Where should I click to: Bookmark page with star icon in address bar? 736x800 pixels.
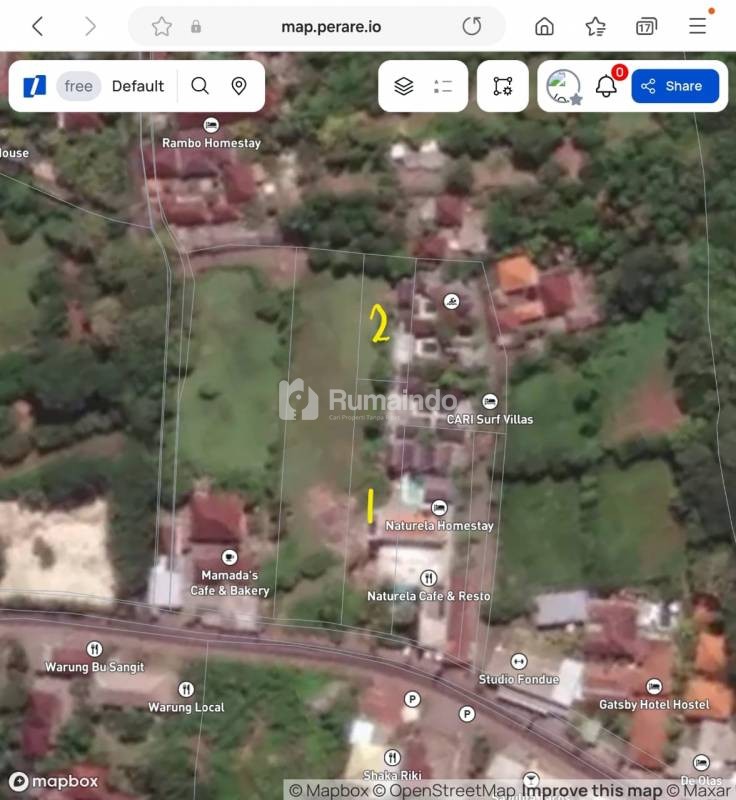tap(162, 27)
